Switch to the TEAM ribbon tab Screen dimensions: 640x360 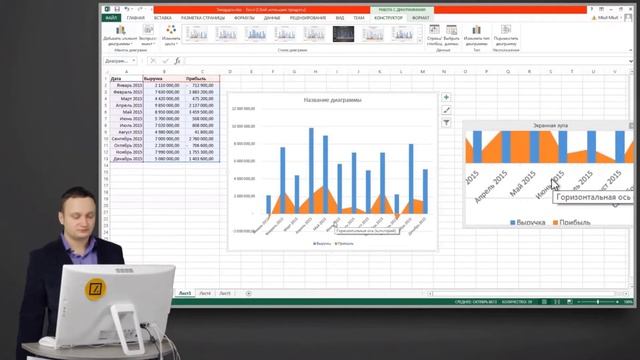[x=359, y=18]
